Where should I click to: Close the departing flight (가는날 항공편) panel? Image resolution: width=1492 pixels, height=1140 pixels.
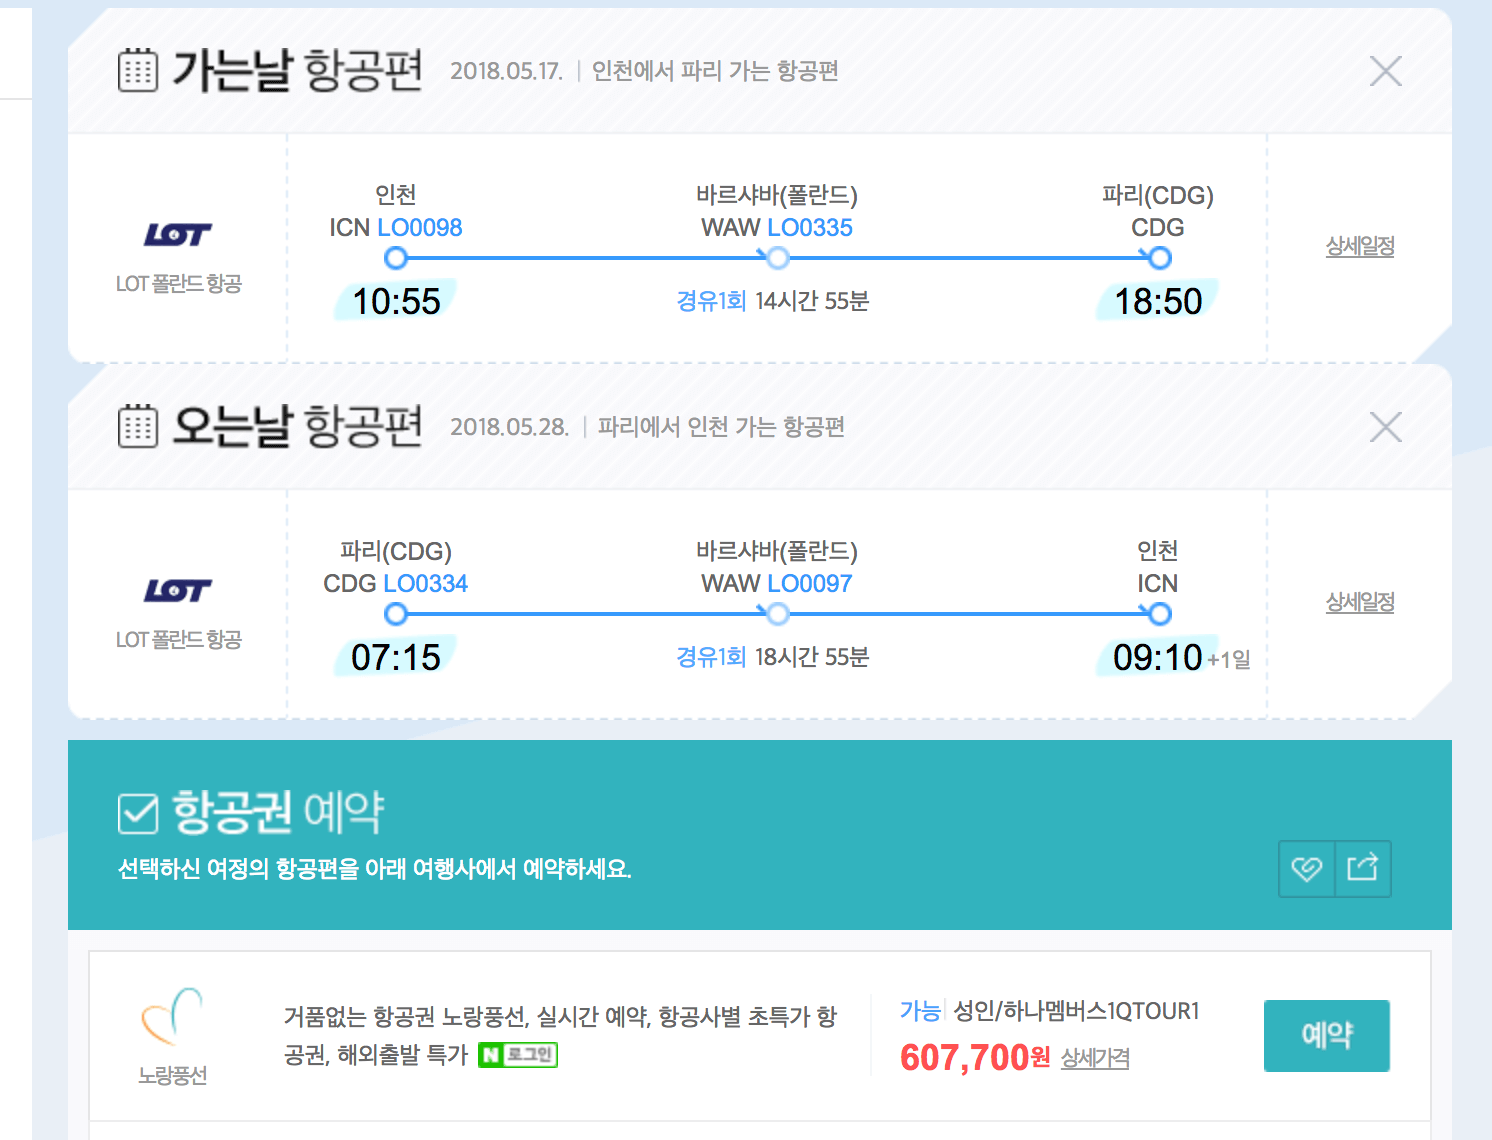[1385, 71]
